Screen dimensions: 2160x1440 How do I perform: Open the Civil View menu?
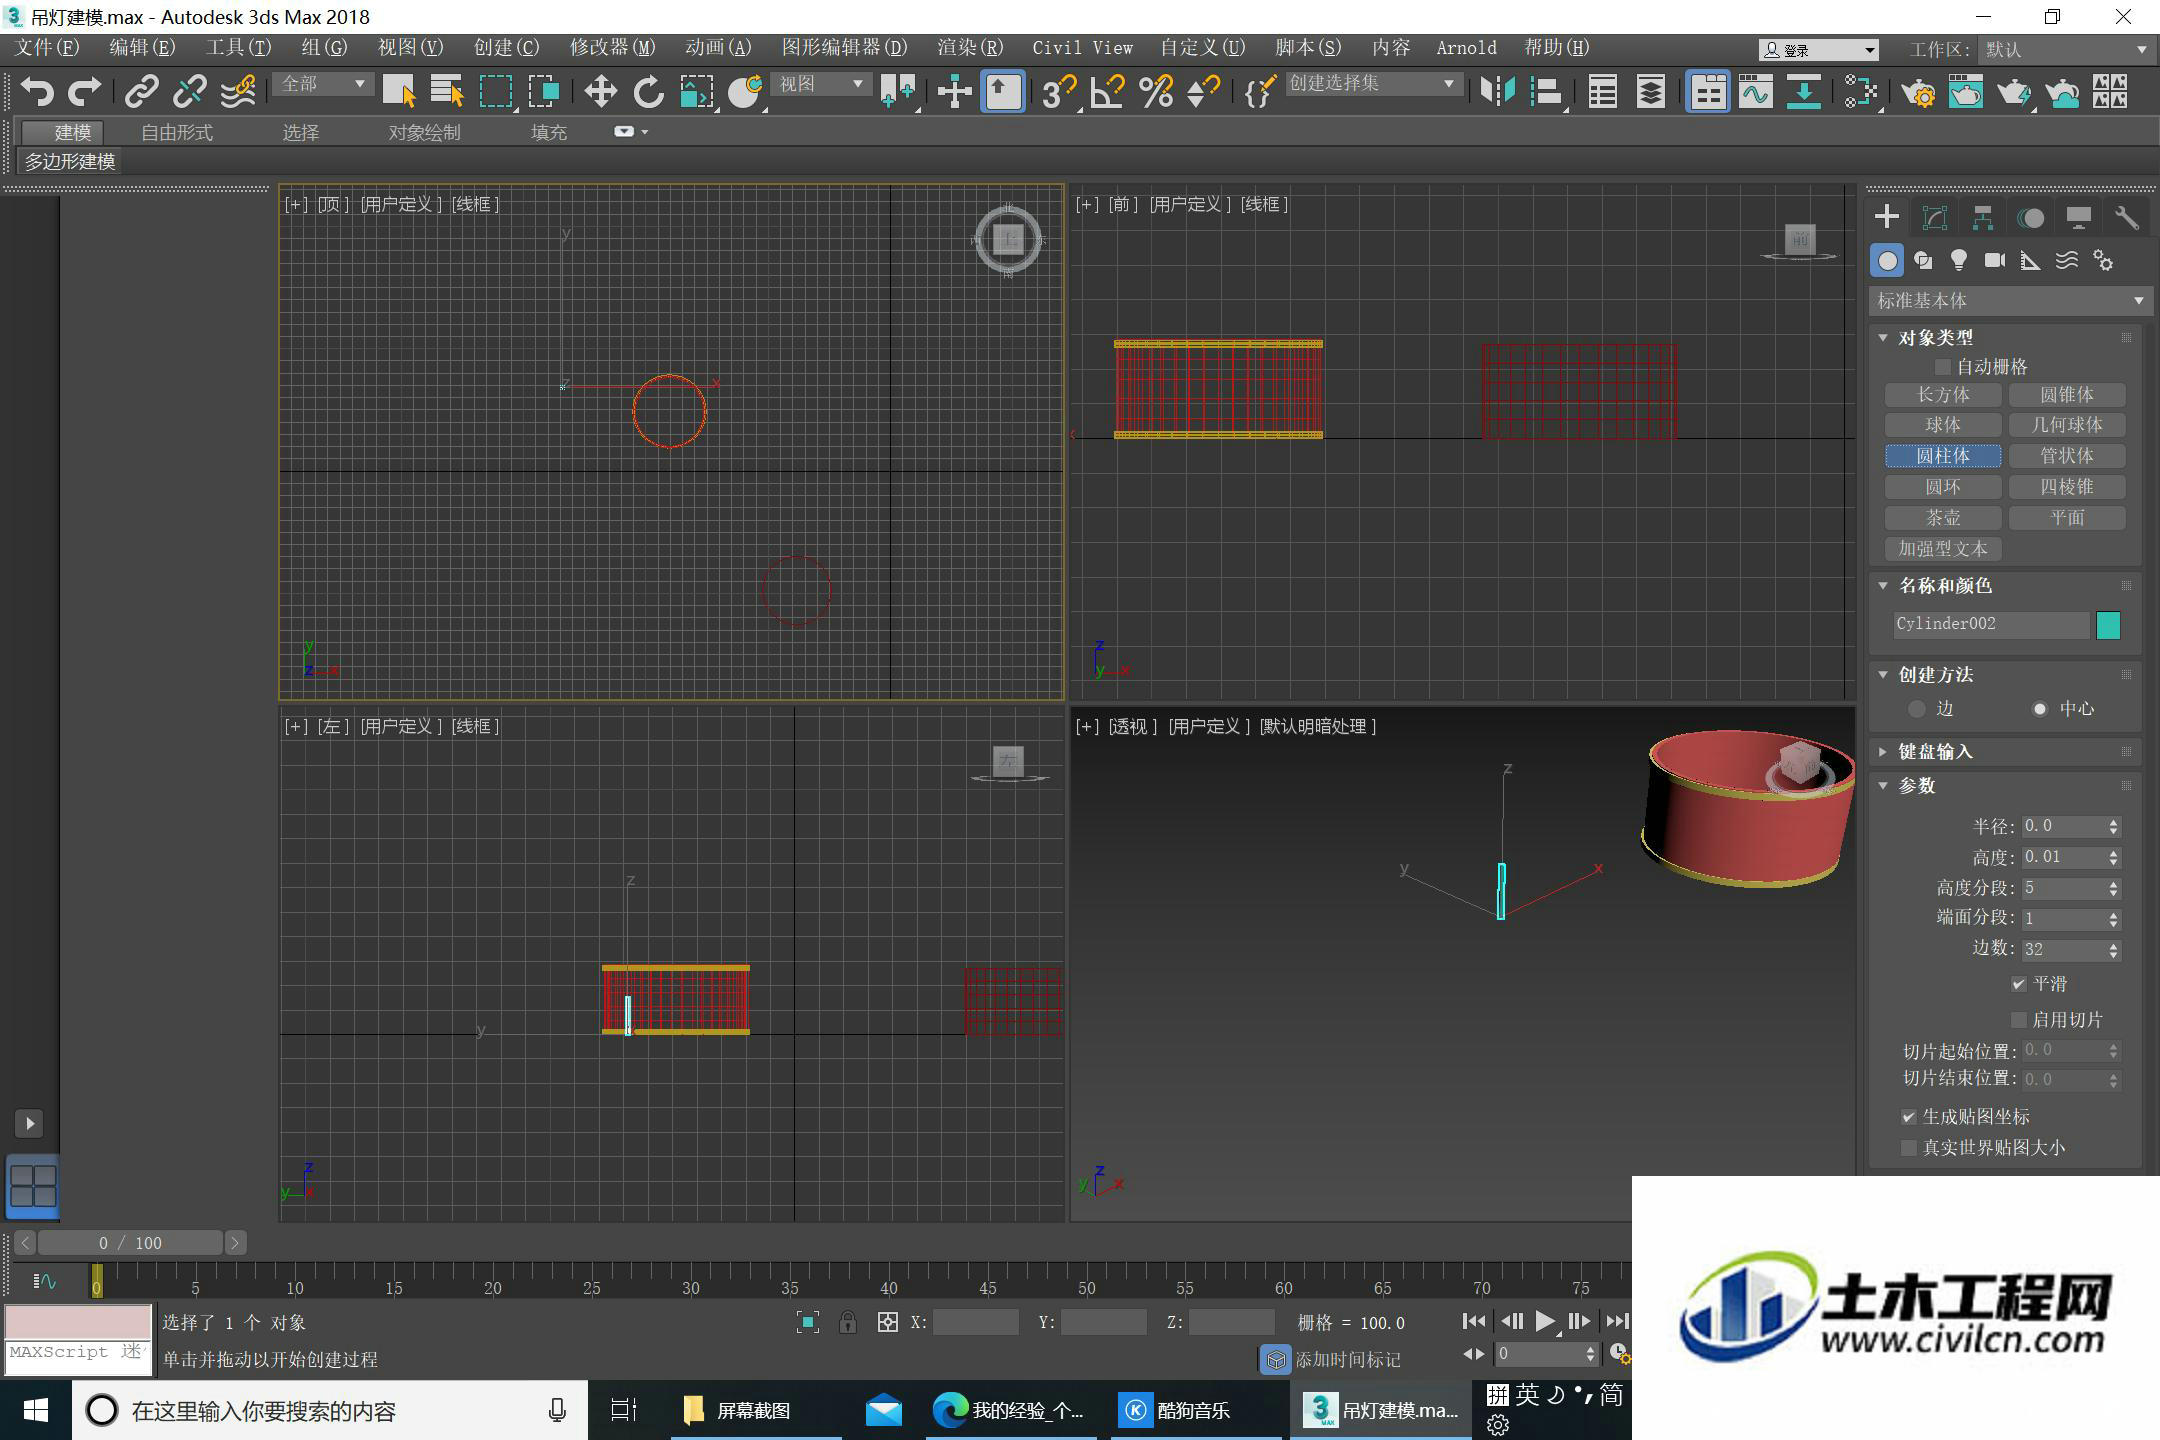coord(1082,48)
